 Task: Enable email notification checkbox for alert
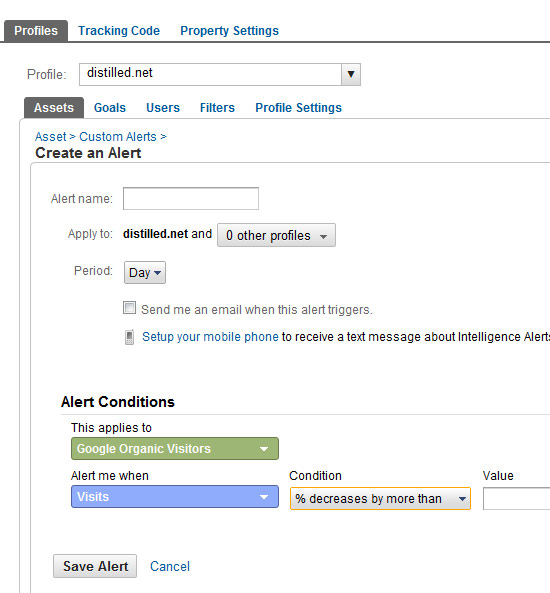coord(129,307)
